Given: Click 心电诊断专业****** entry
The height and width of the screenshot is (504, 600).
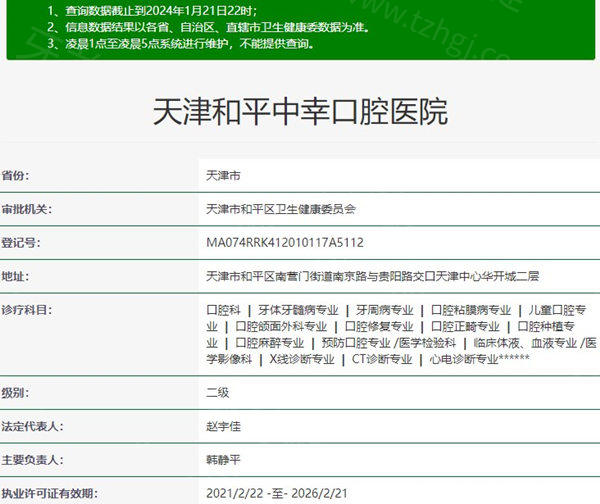Looking at the screenshot, I should pos(480,359).
